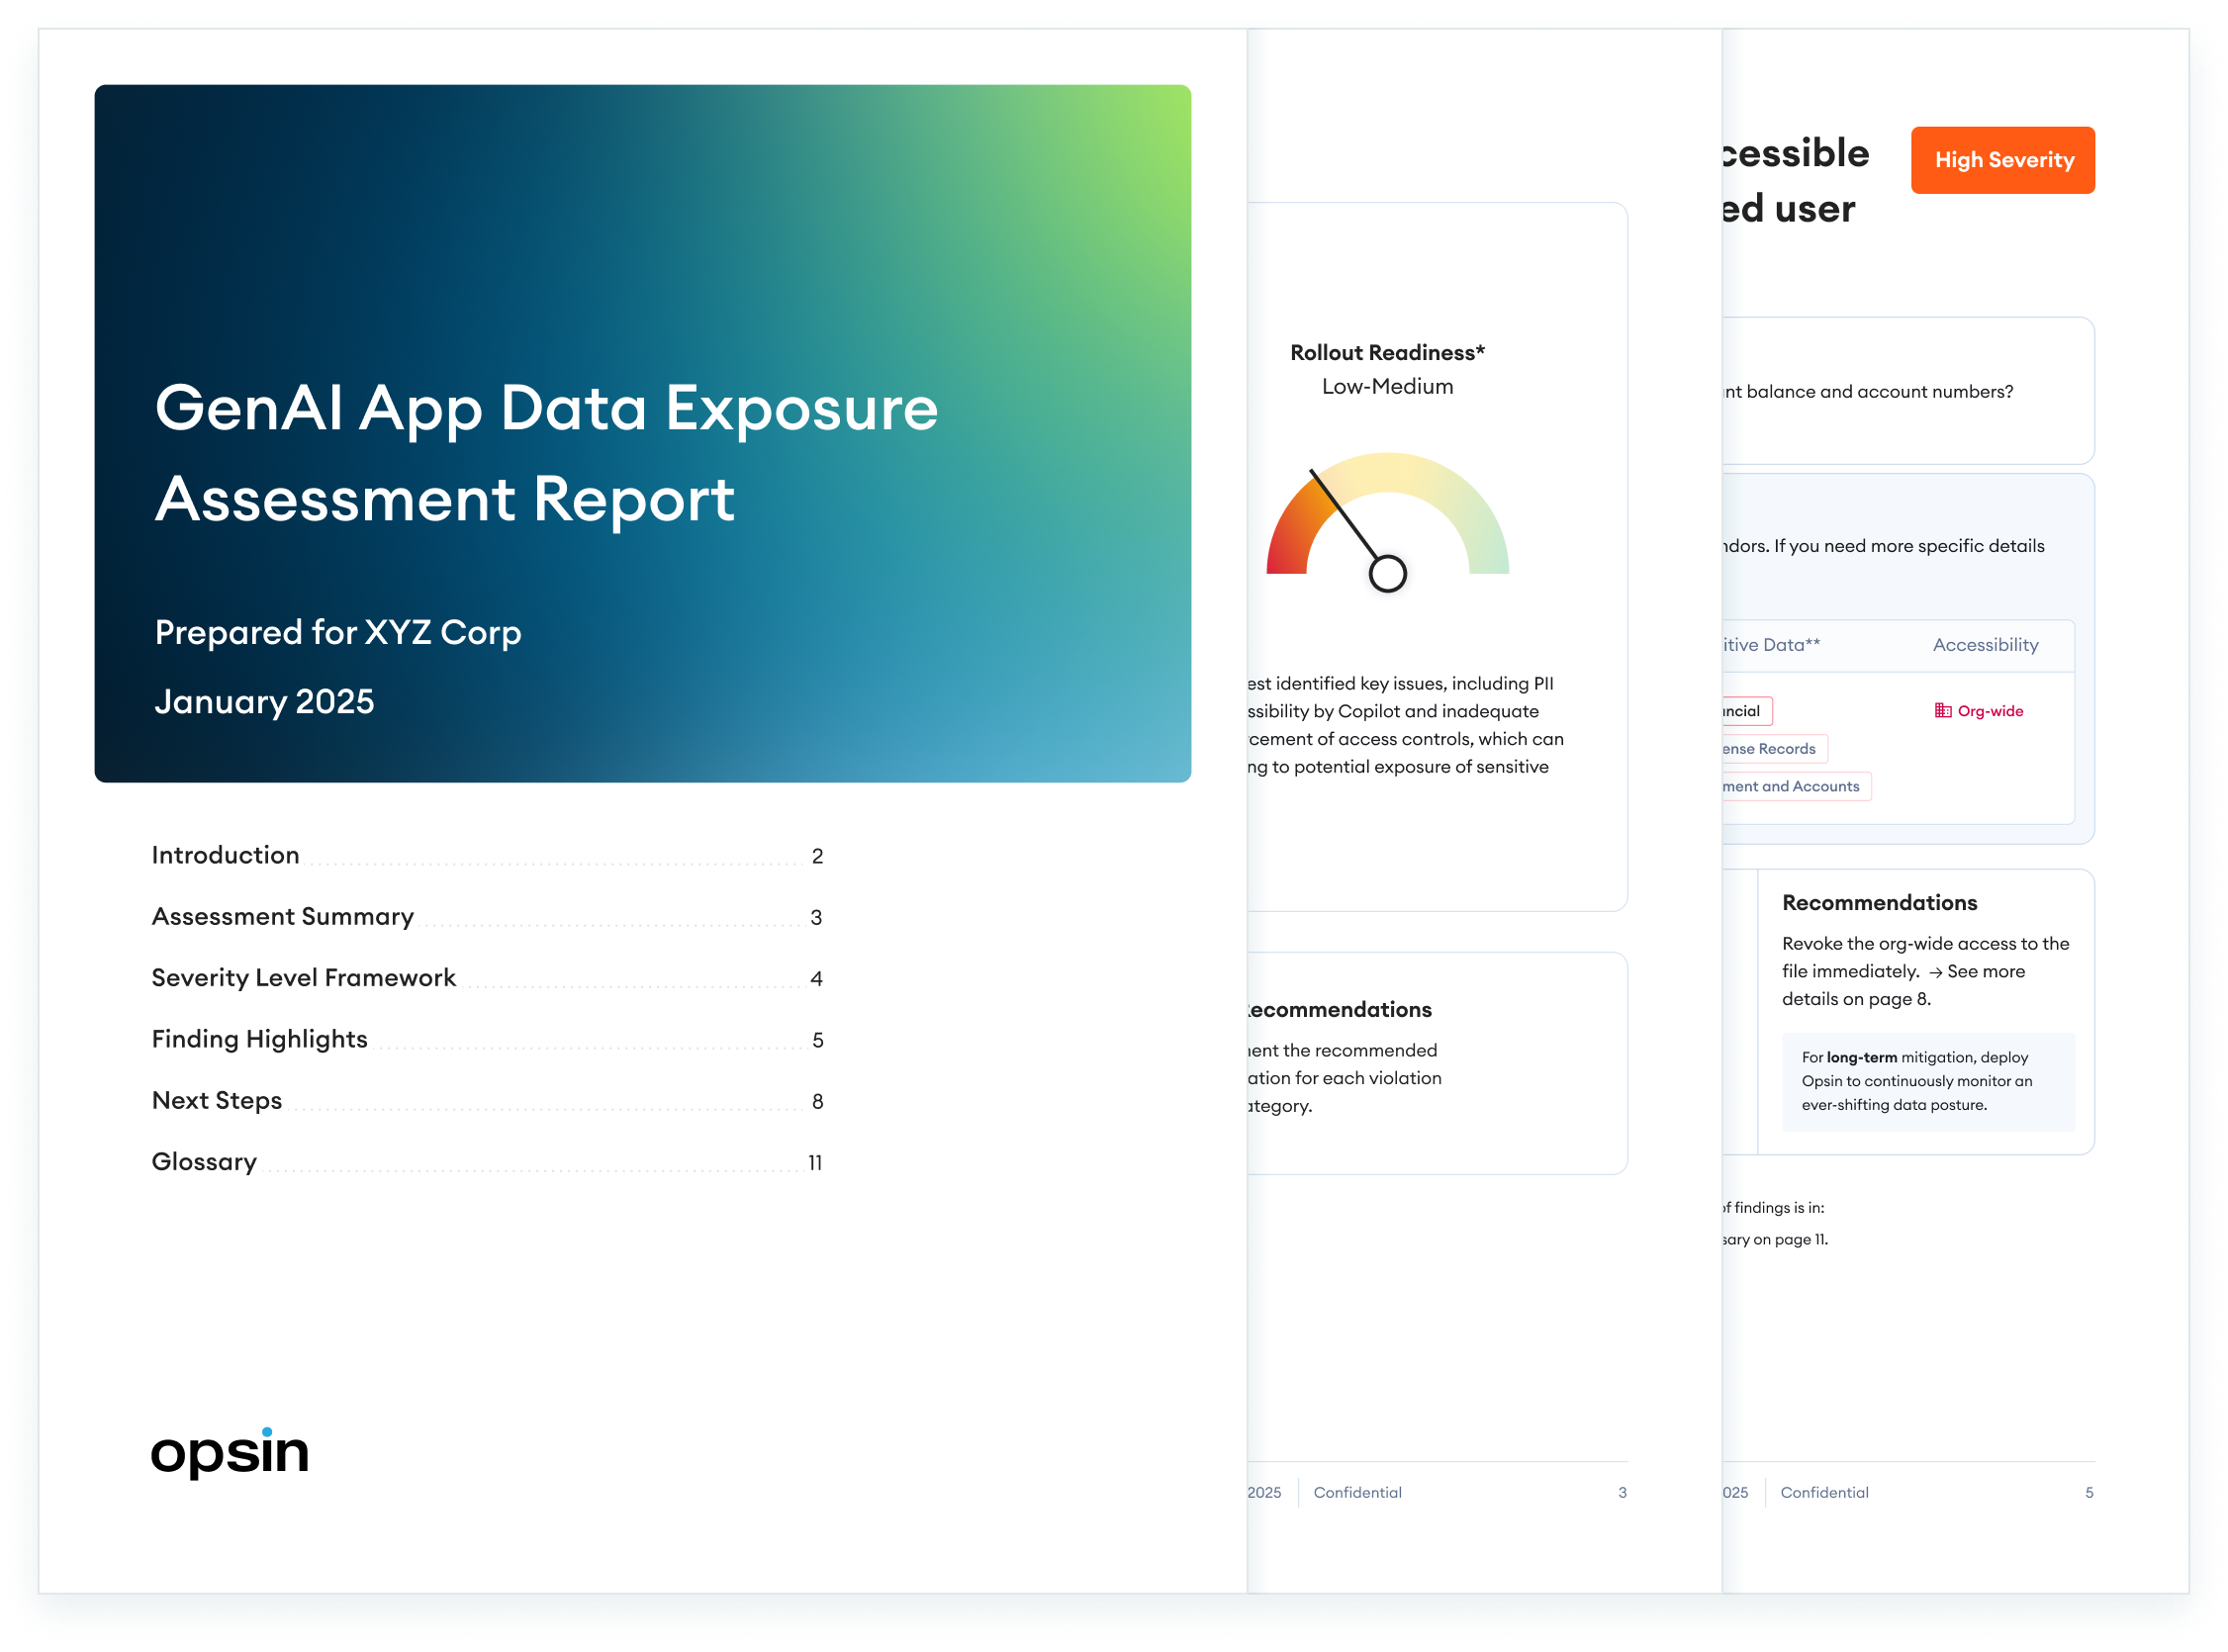Open the Finding Highlights contents entry
Viewport: 2228px width, 1652px height.
point(487,1040)
